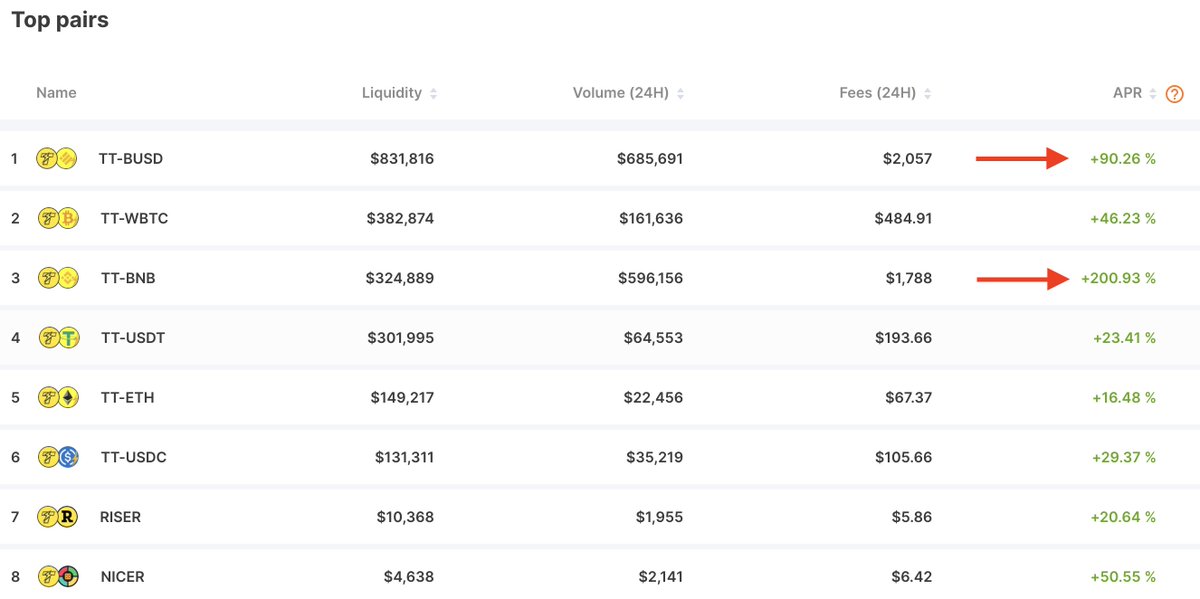The height and width of the screenshot is (599, 1200).
Task: Click the APR help question-mark icon
Action: (1175, 94)
